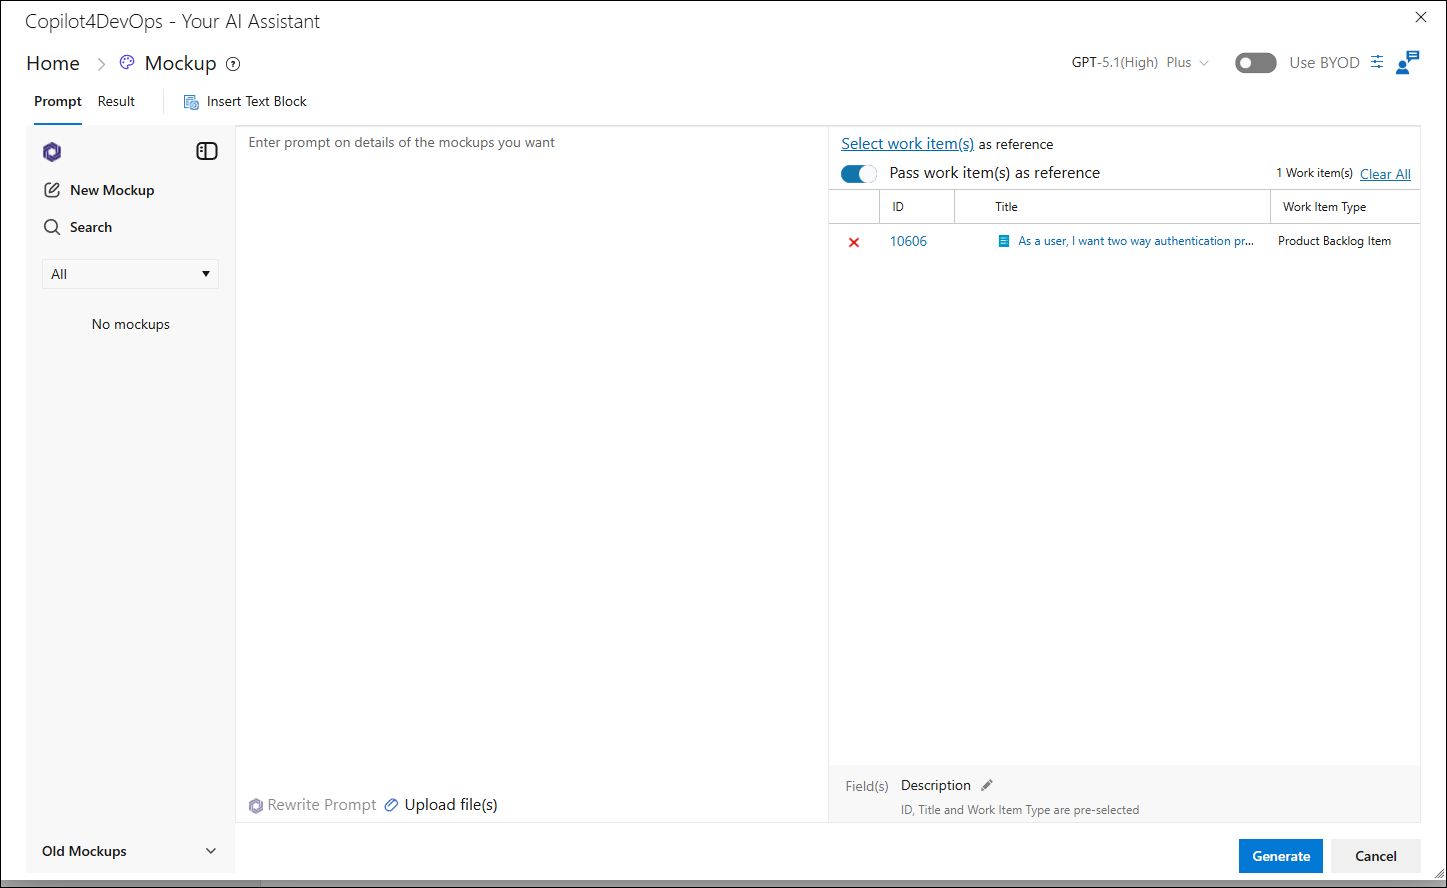This screenshot has width=1447, height=888.
Task: Collapse the sidebar panel icon
Action: point(207,151)
